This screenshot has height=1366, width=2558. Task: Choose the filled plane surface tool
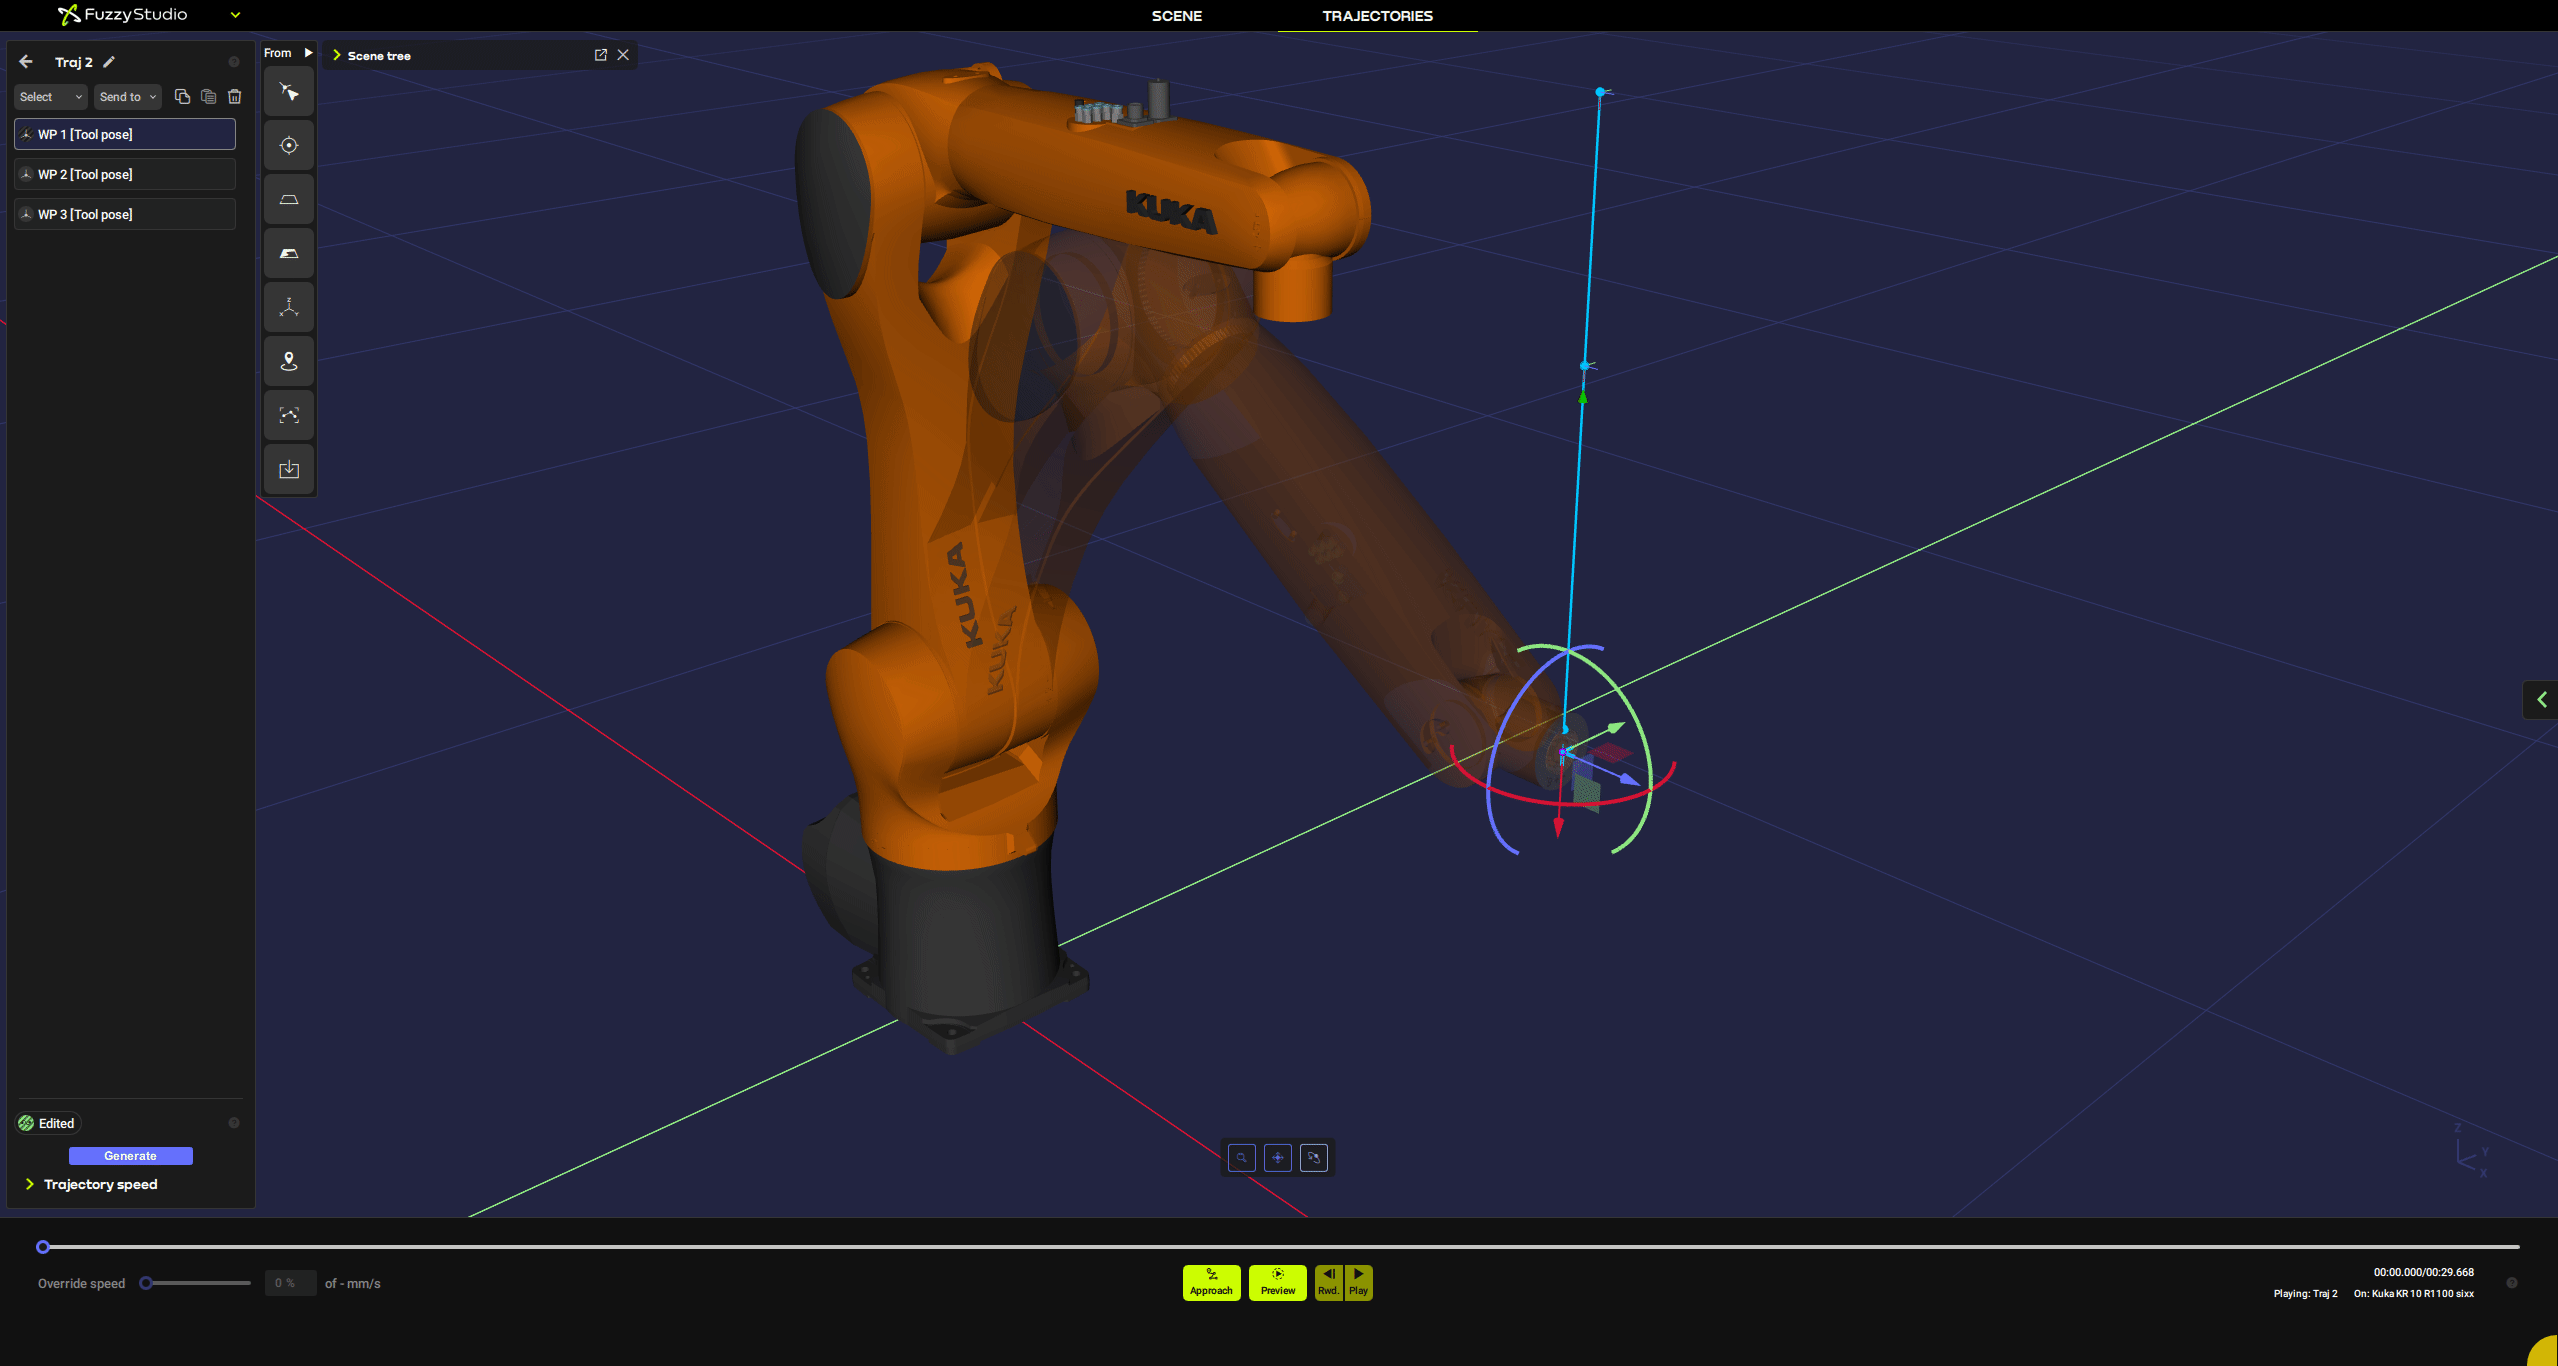[x=289, y=254]
